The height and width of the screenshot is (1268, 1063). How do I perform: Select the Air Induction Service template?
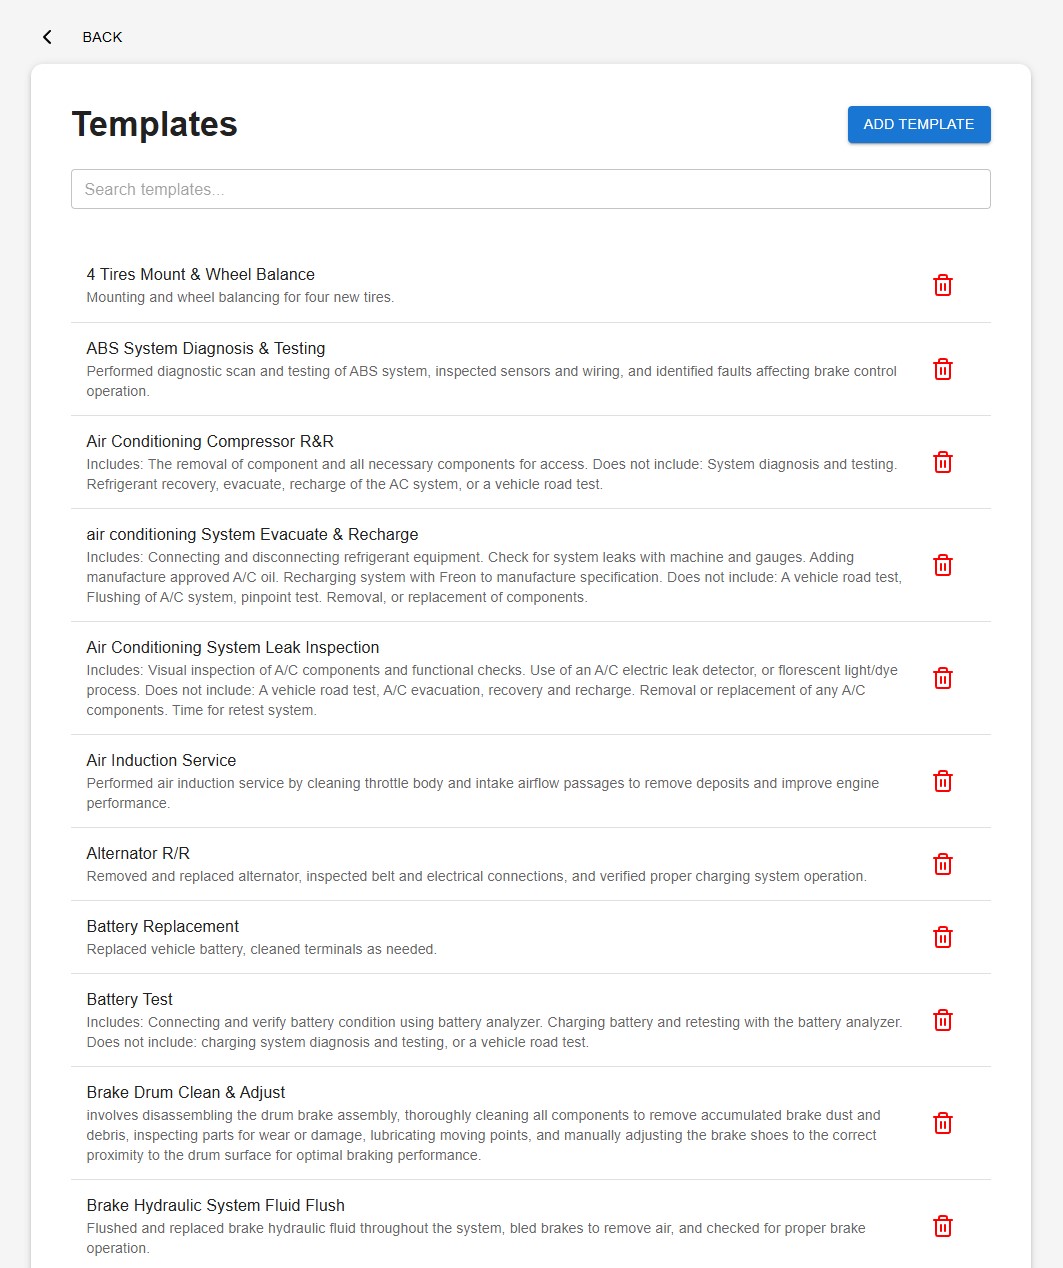point(161,761)
